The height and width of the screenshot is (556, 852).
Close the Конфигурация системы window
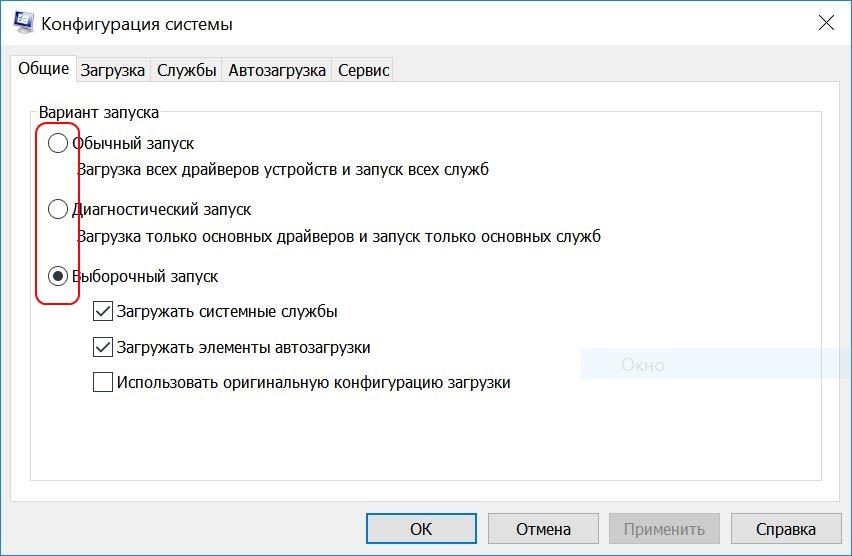coord(826,23)
